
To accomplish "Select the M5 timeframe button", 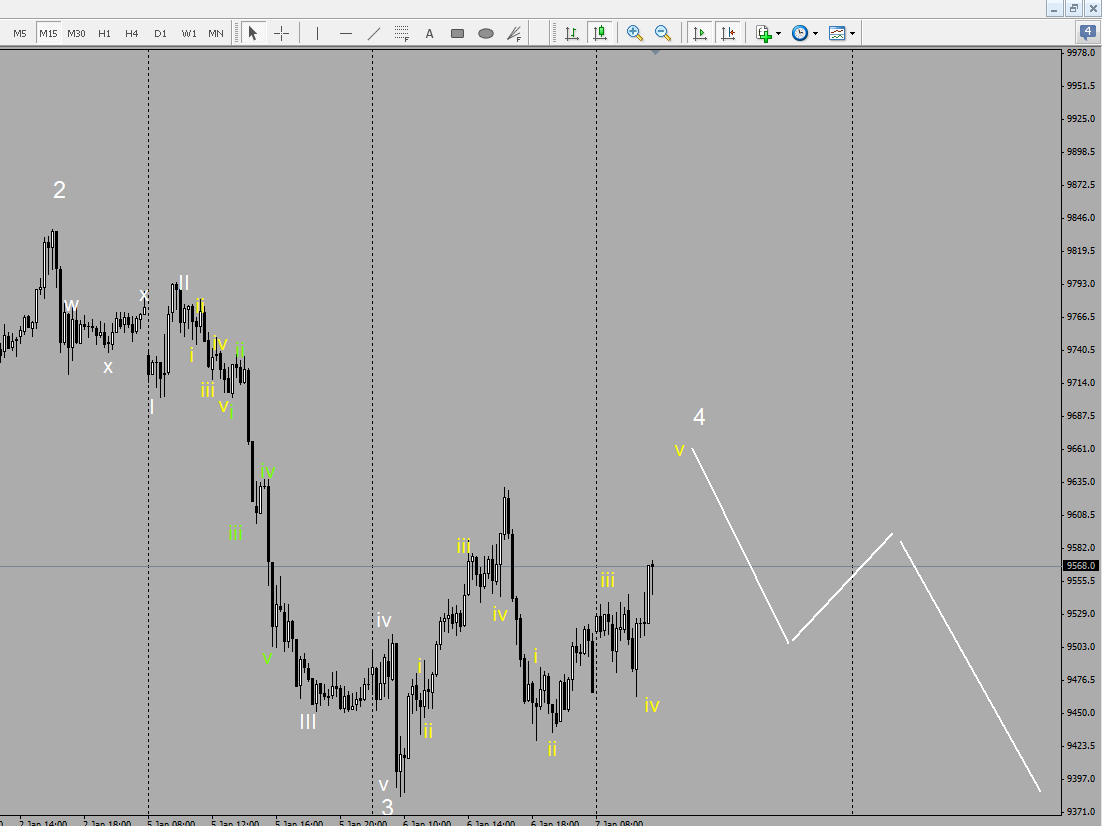I will point(20,33).
